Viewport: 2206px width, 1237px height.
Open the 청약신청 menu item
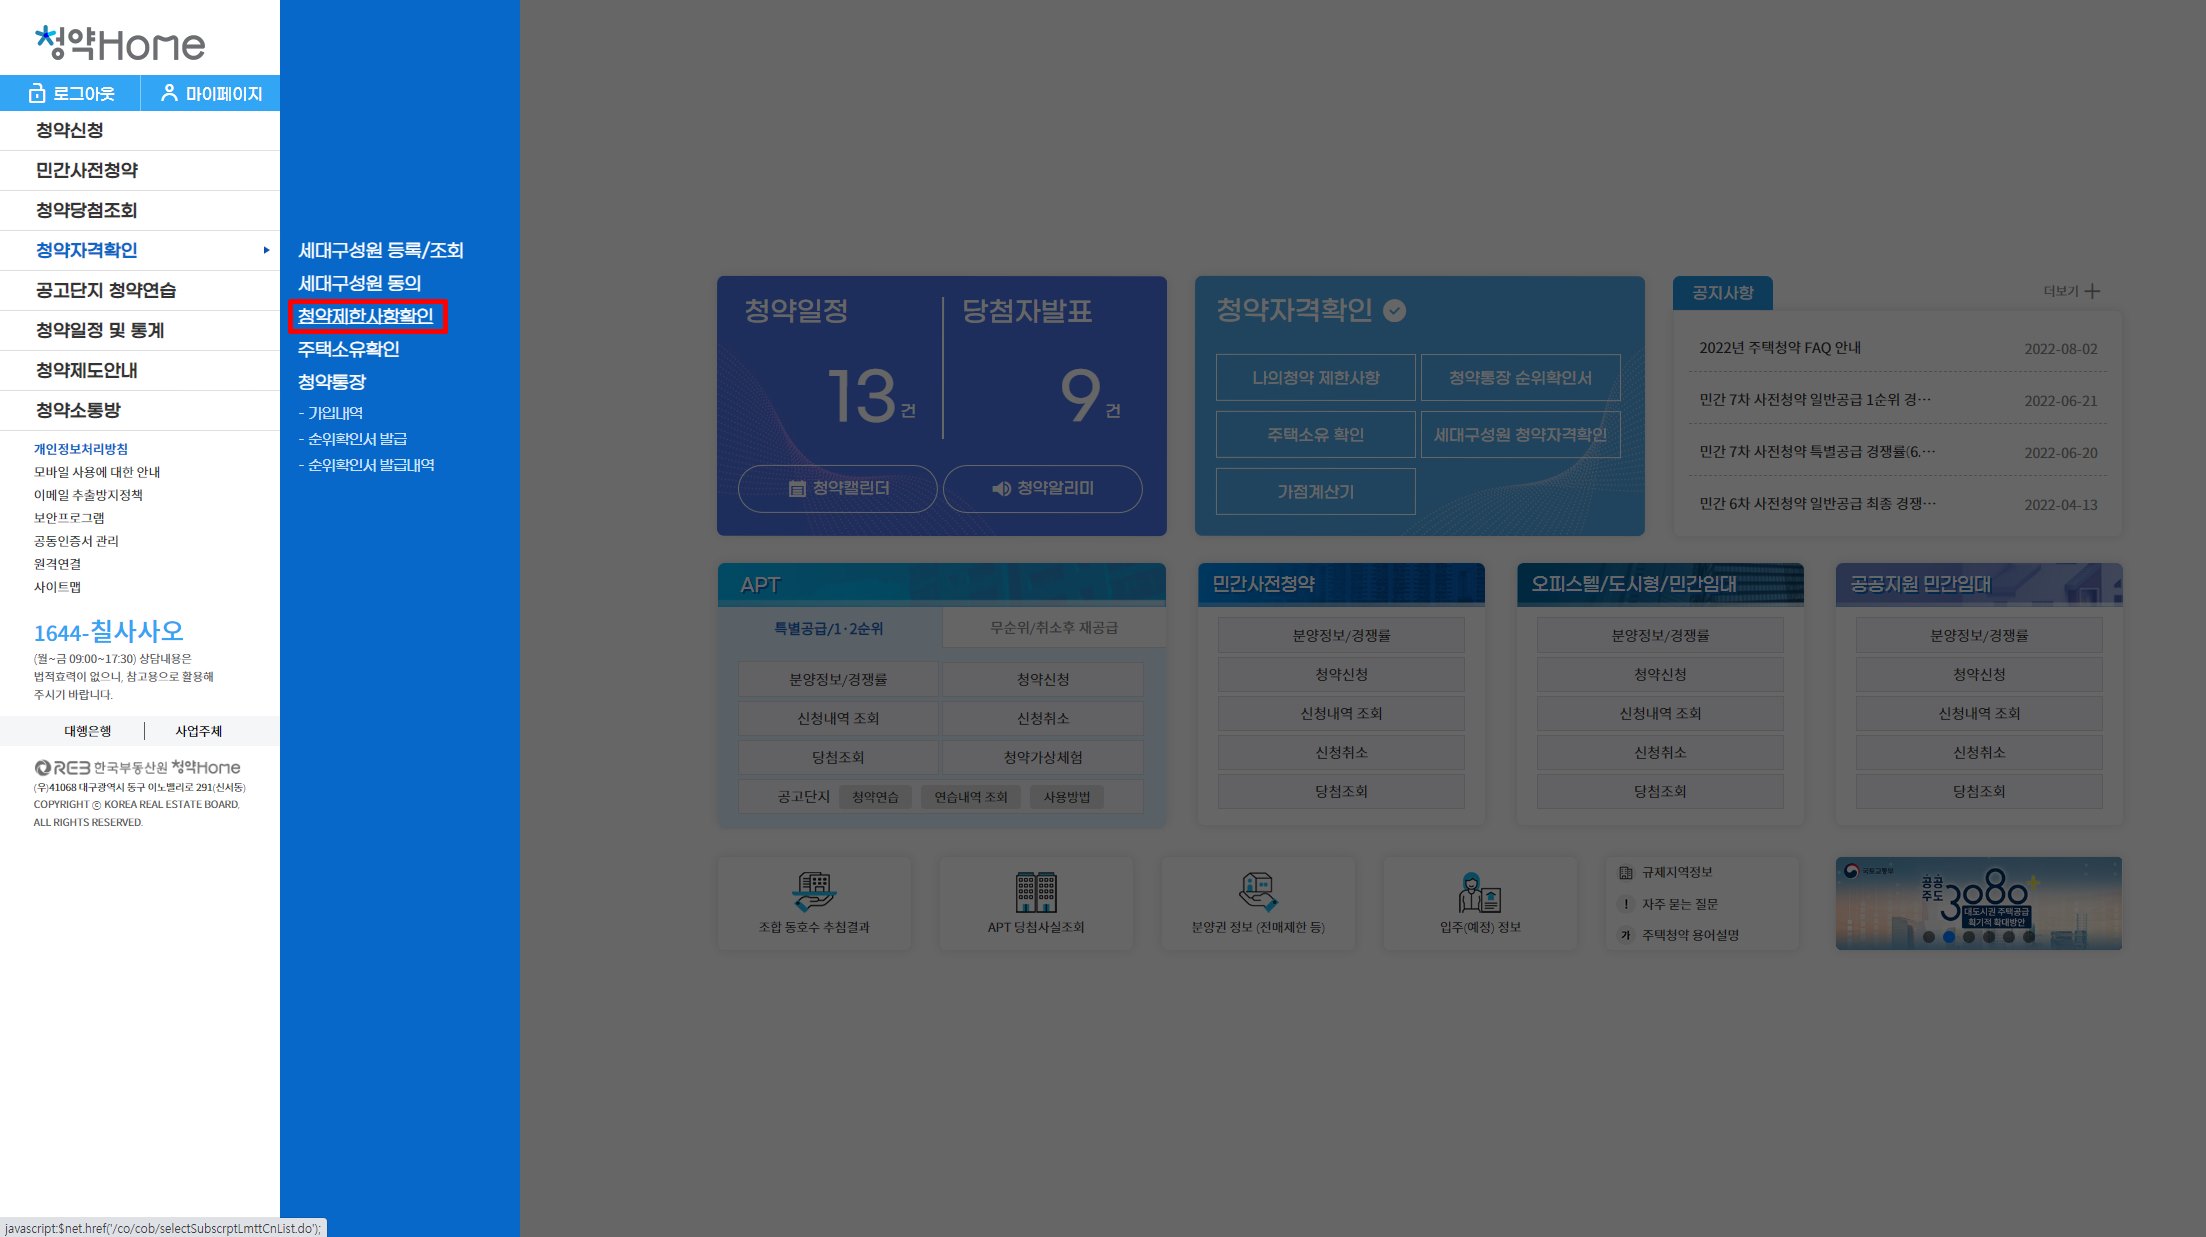point(70,130)
